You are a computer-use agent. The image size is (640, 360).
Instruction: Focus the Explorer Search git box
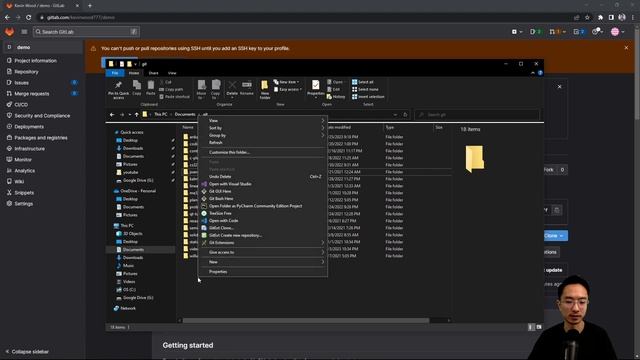477,115
